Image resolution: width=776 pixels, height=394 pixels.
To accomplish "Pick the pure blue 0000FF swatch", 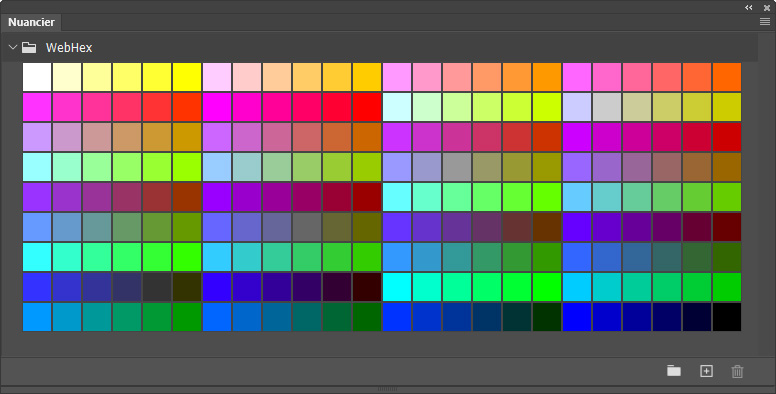I will point(577,317).
